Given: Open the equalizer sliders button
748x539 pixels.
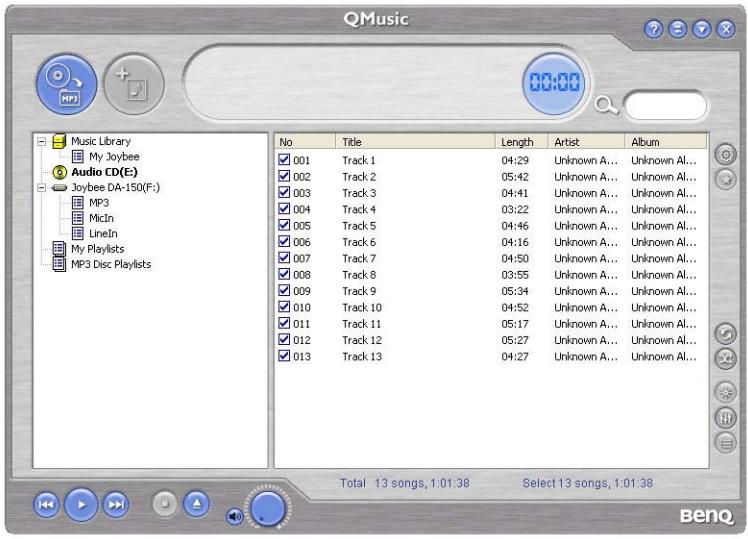Looking at the screenshot, I should [726, 418].
